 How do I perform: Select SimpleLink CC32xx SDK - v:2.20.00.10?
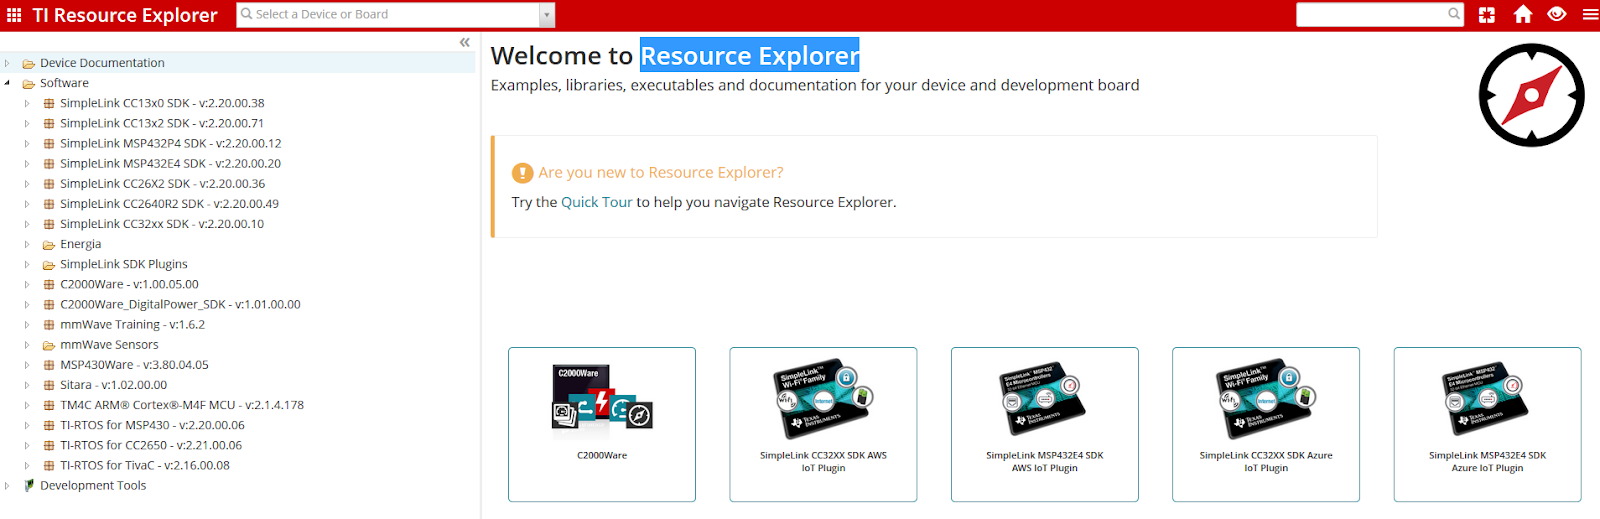tap(162, 224)
